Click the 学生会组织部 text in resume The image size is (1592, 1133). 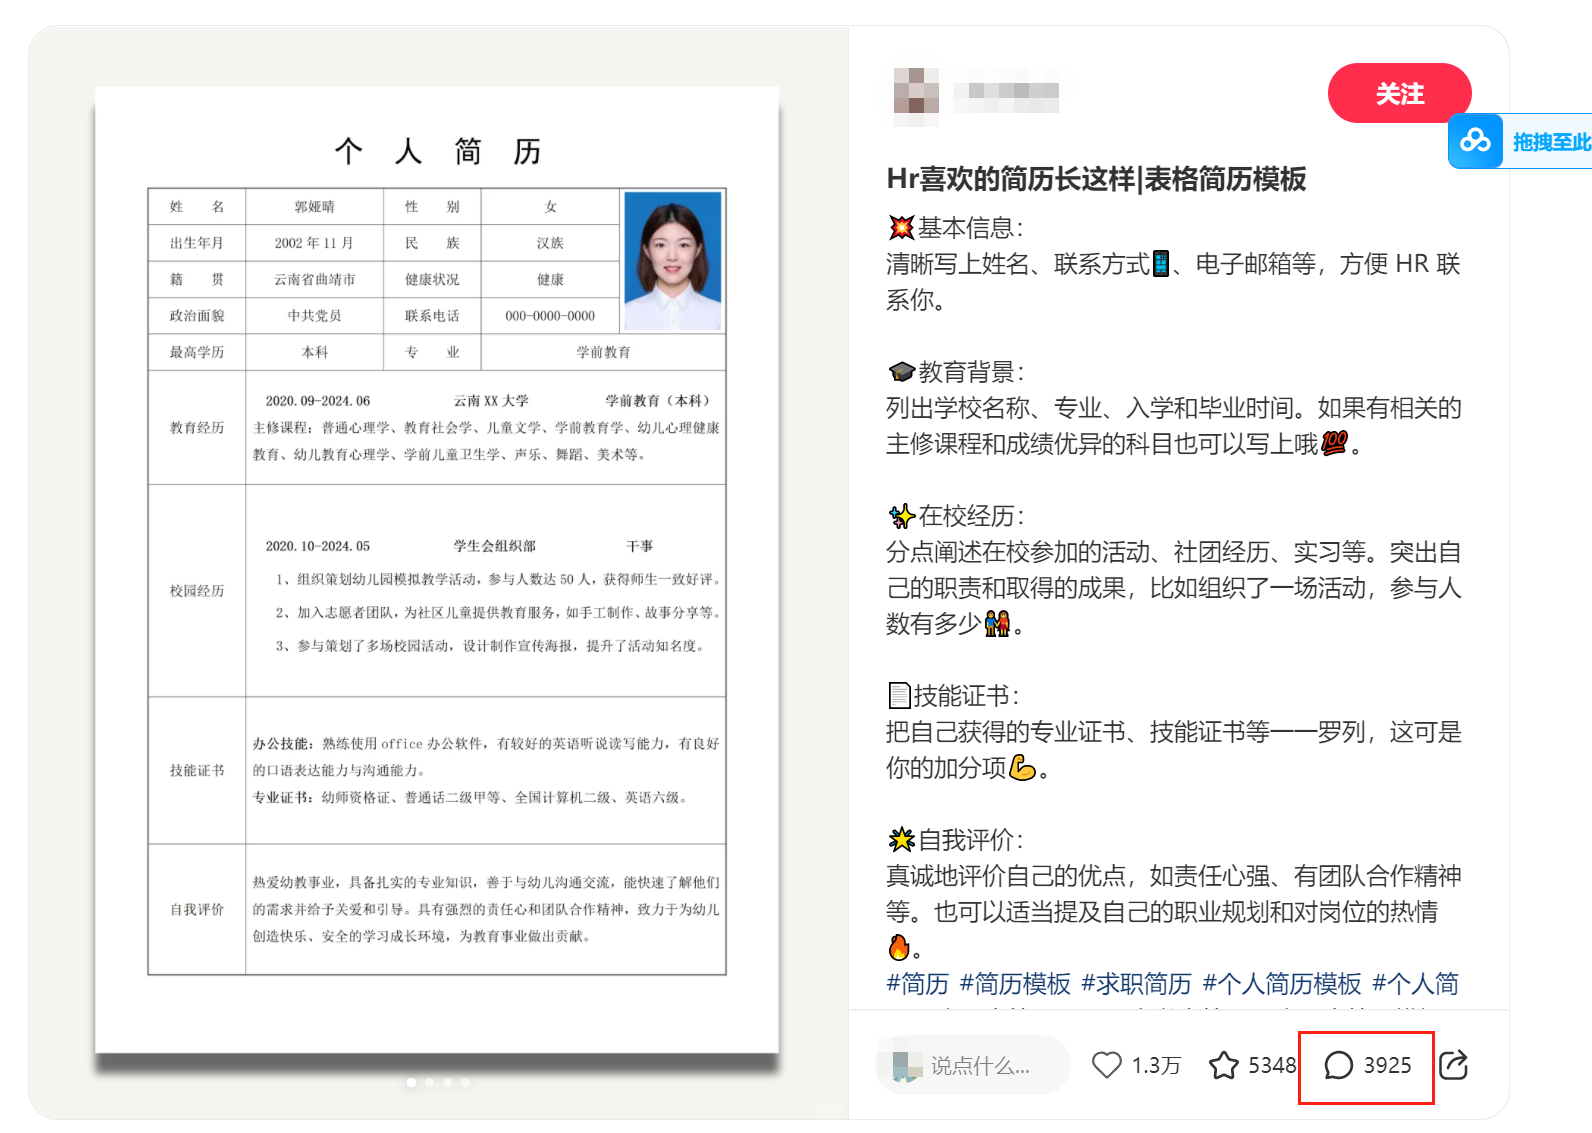pos(494,546)
